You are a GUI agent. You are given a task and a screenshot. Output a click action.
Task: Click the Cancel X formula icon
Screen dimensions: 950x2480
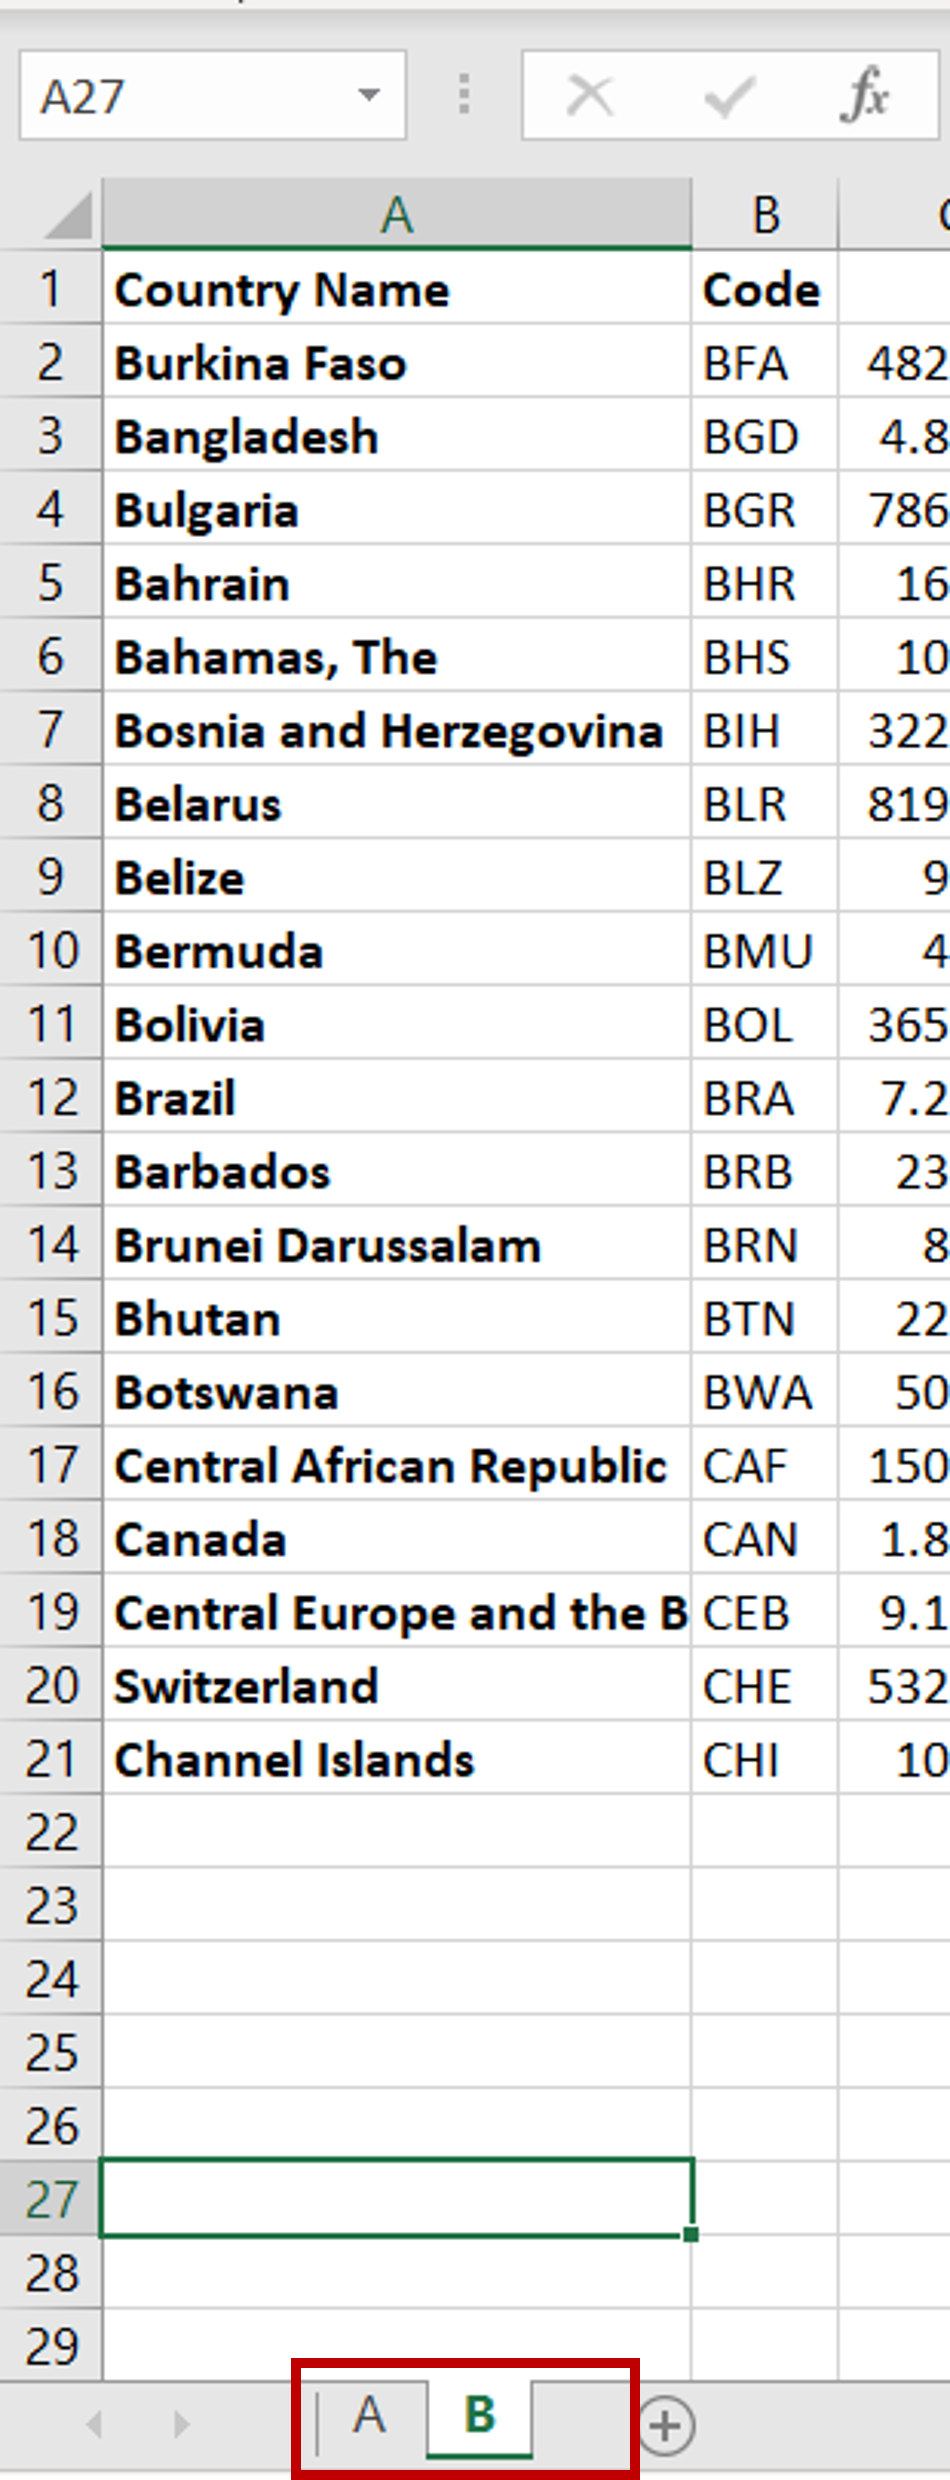(x=589, y=96)
